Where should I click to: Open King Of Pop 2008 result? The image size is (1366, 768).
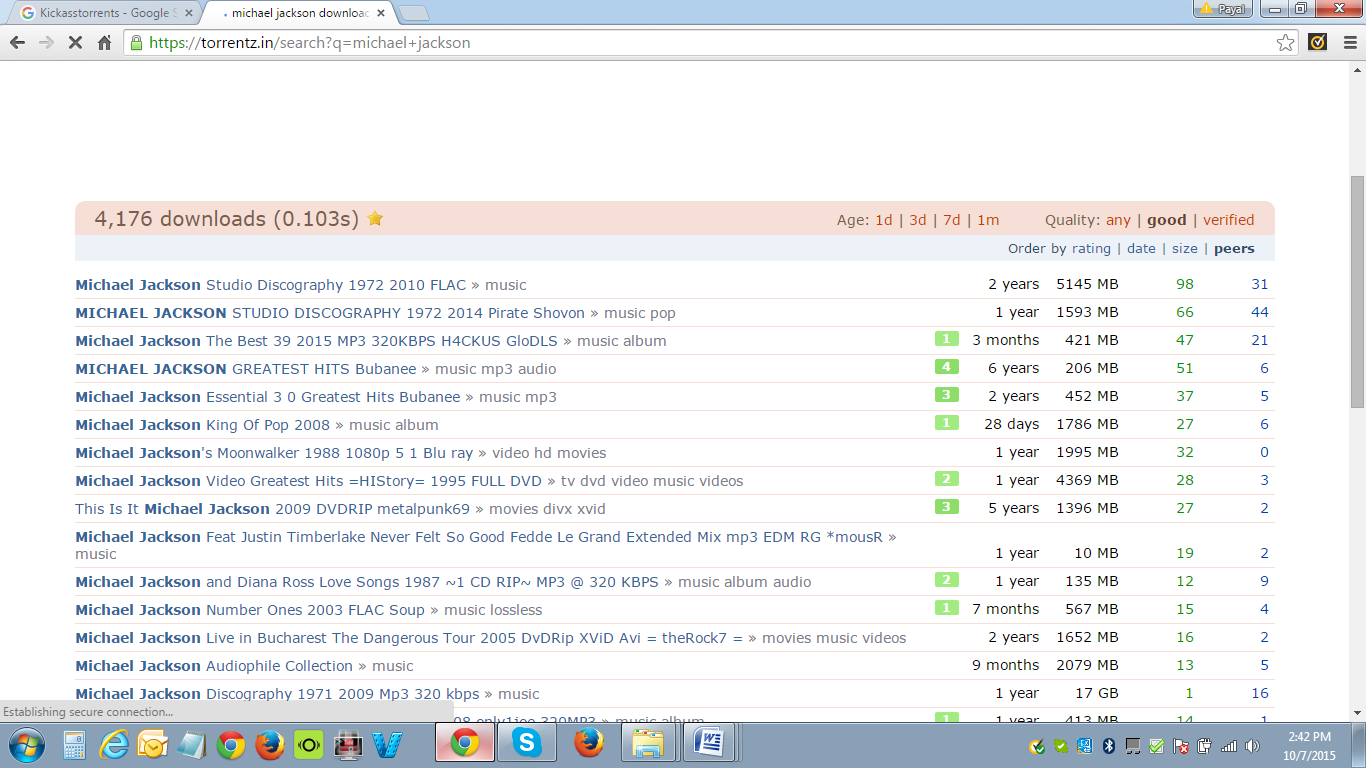202,425
